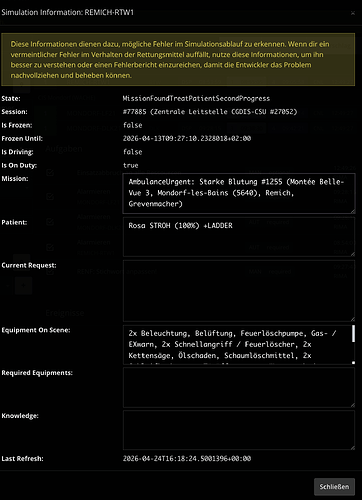
Task: Click the Is Frozen: label
Action: pyautogui.click(x=17, y=125)
